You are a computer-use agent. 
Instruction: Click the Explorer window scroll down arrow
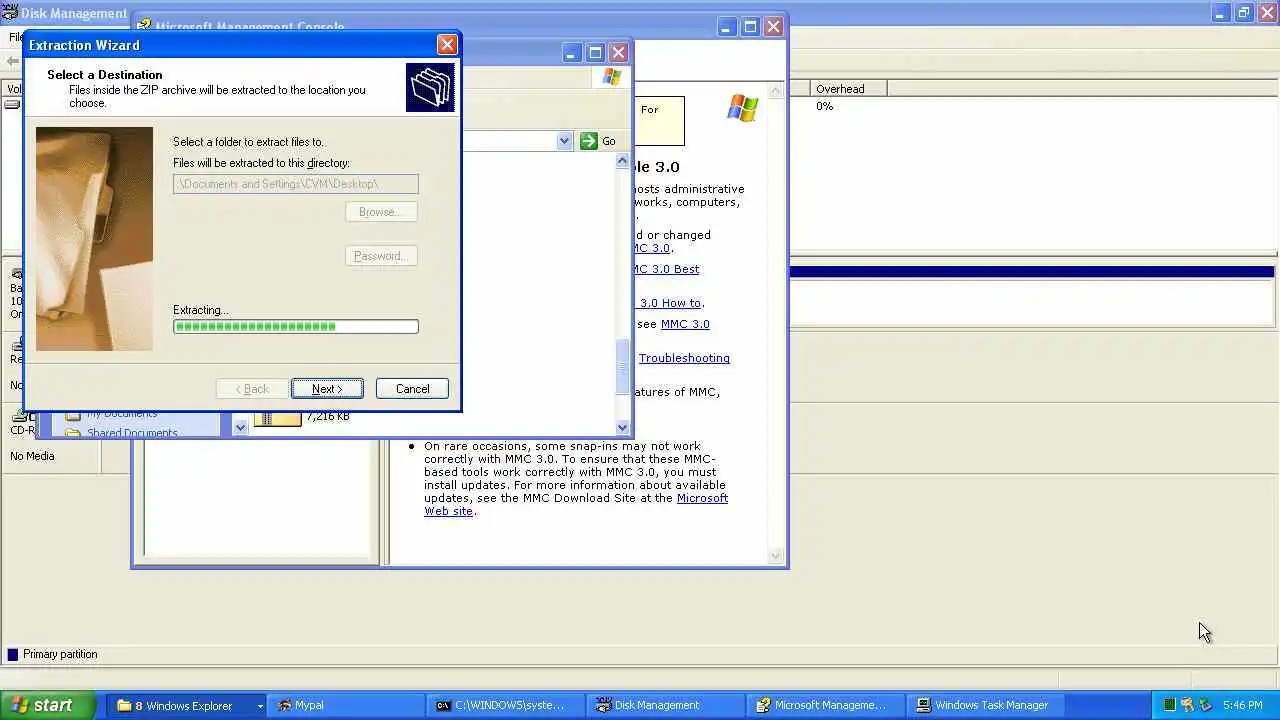pyautogui.click(x=623, y=427)
